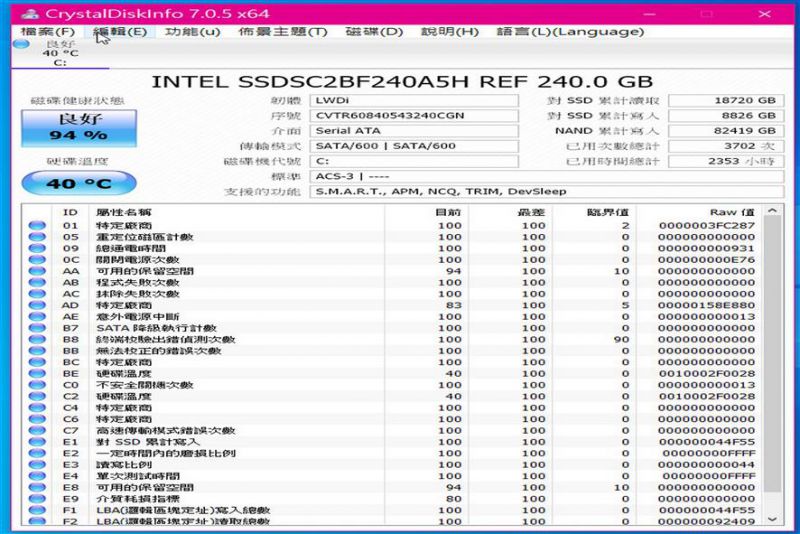Click the features field listing S.M.A.R.T., APM, NCQ
This screenshot has height=534, width=800.
pyautogui.click(x=546, y=192)
